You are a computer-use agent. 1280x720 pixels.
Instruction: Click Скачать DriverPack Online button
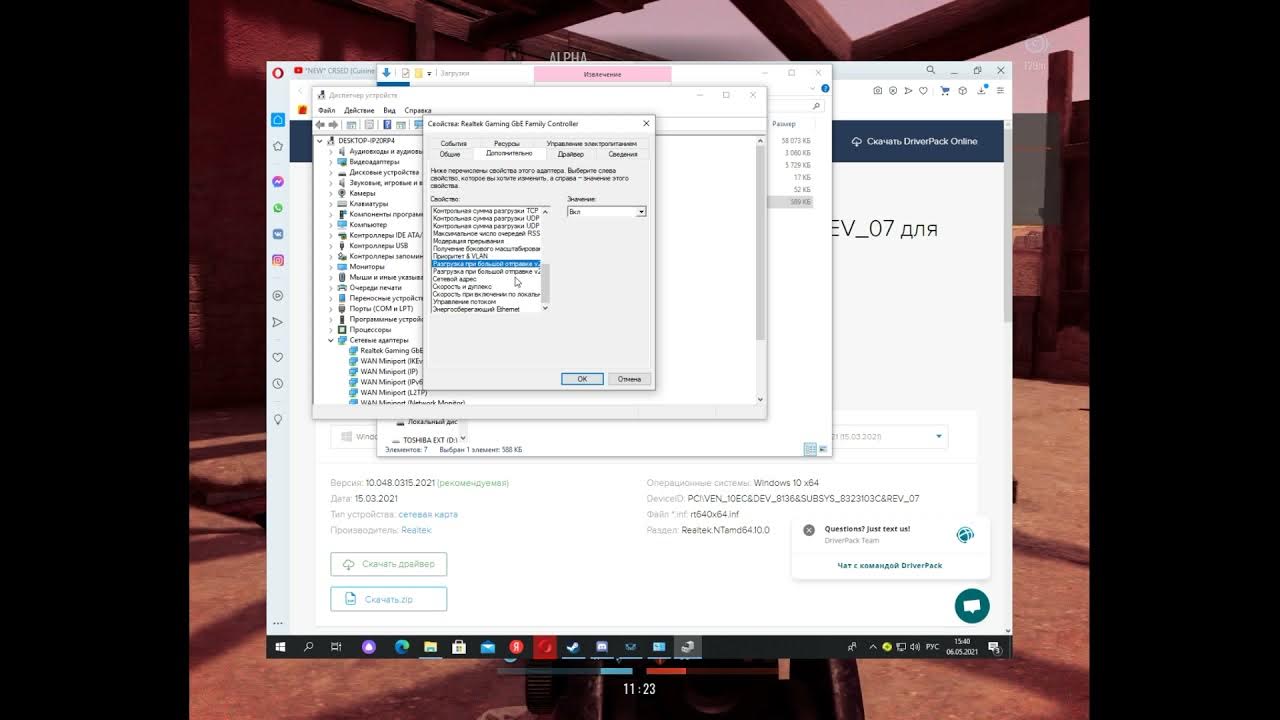click(914, 141)
